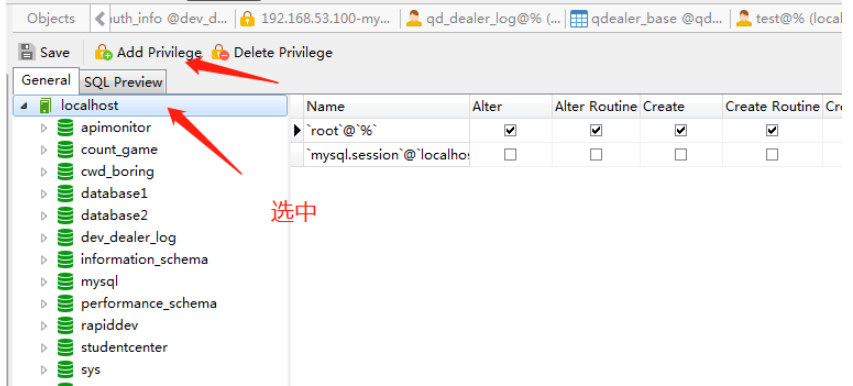Click table icon of qdealer_base tab
Screen dimensions: 853x386
coord(579,19)
